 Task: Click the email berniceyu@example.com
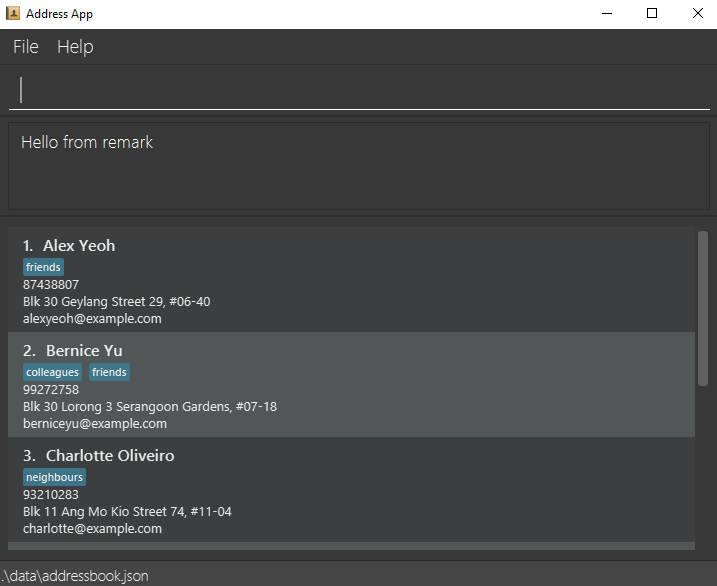tap(95, 424)
